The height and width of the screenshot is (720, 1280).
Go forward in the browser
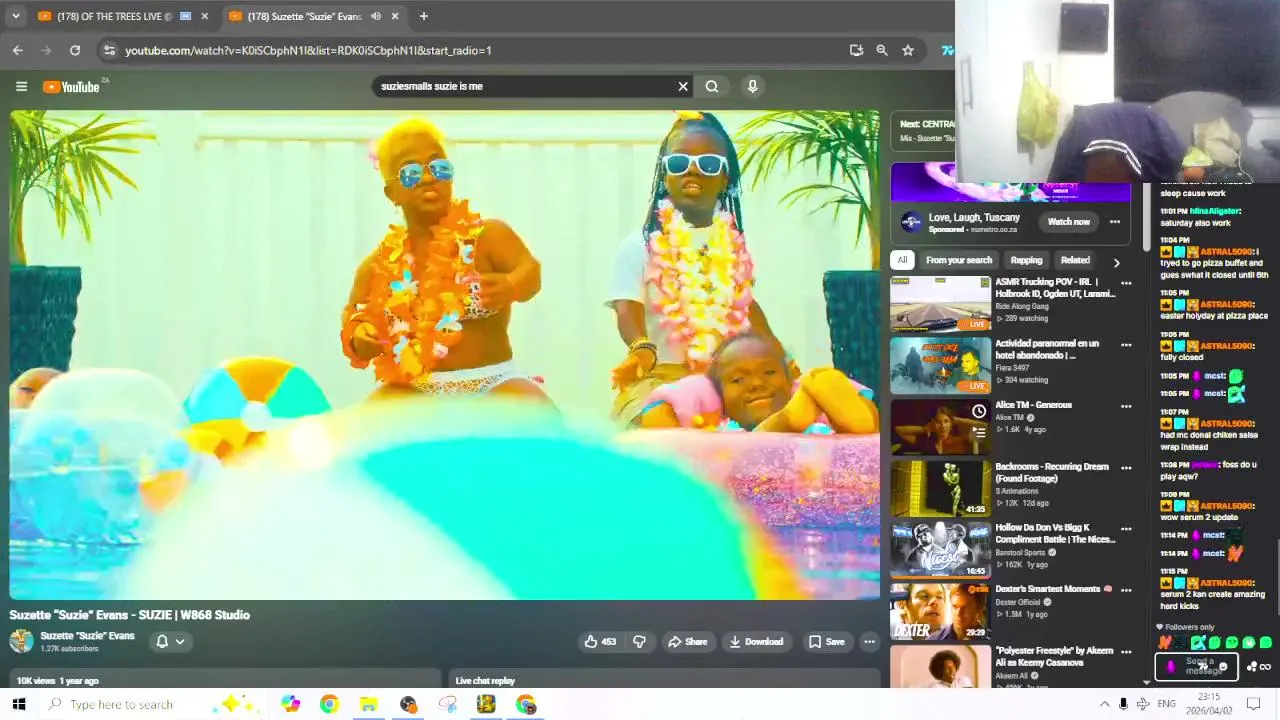point(46,50)
